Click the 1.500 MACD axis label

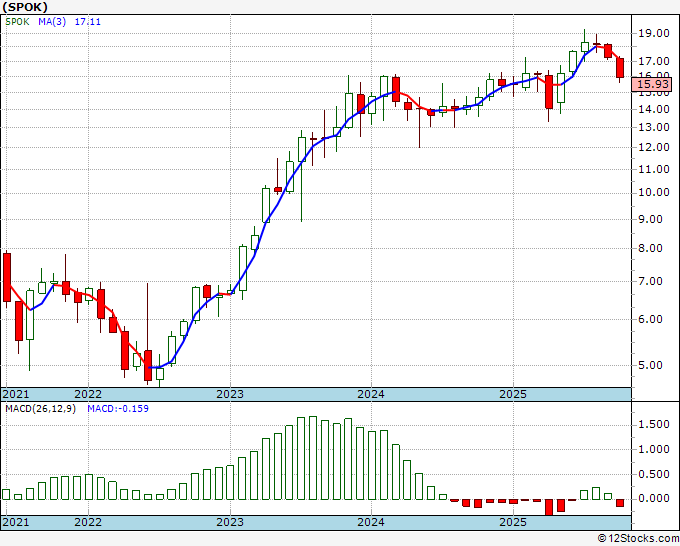coord(654,424)
